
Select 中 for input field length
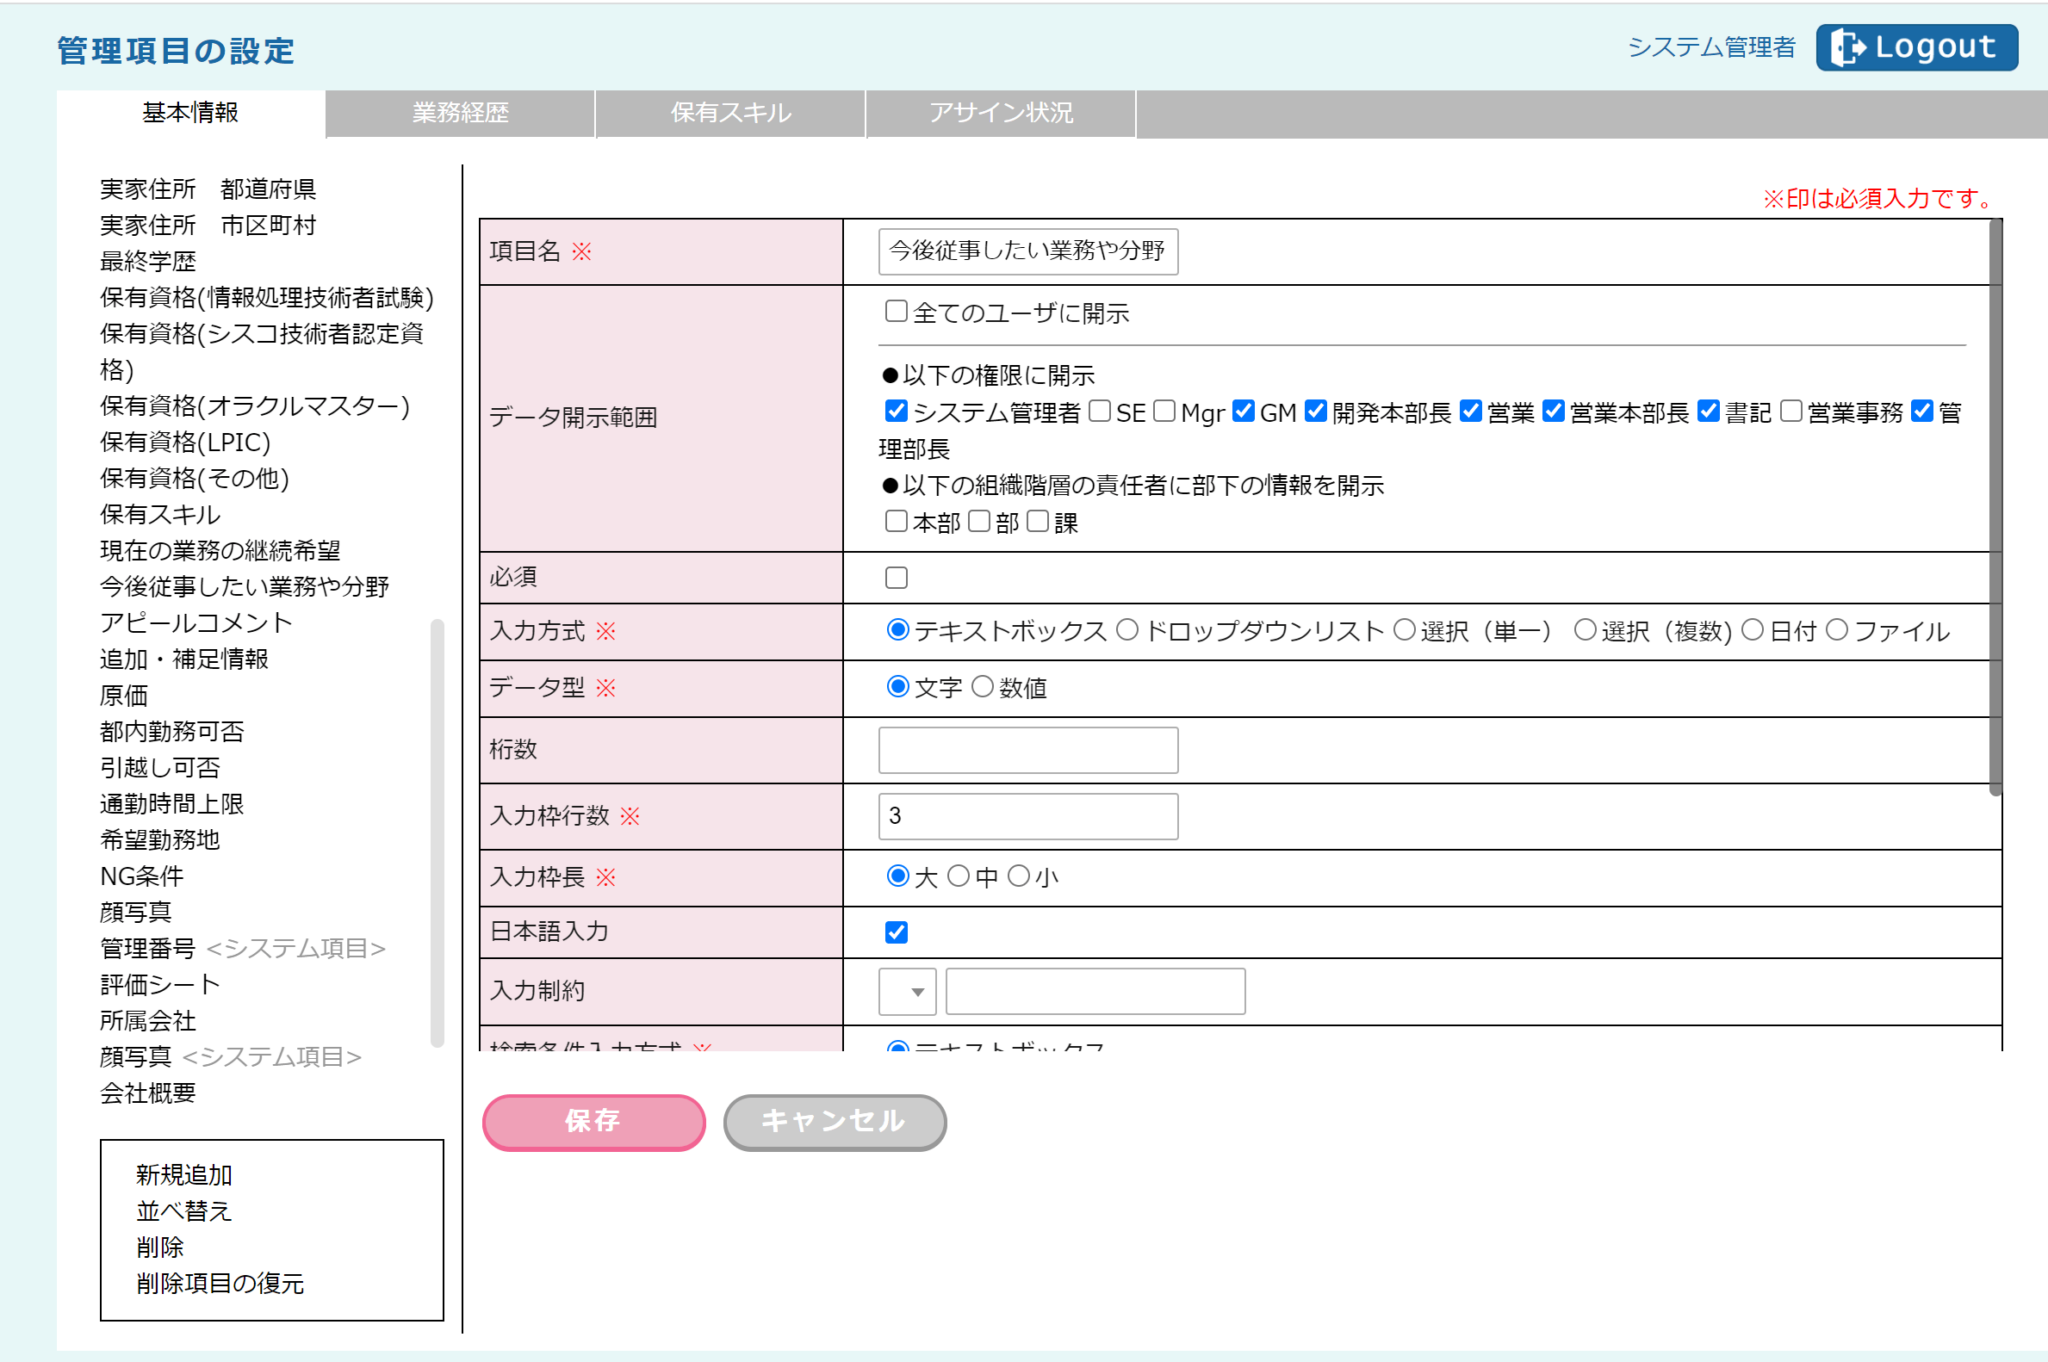click(x=958, y=876)
